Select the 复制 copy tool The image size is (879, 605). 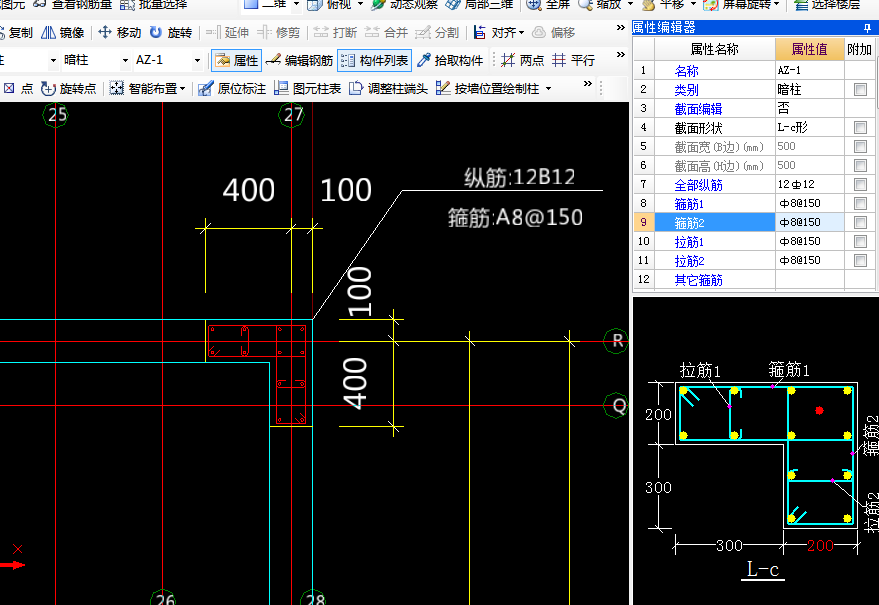coord(16,33)
